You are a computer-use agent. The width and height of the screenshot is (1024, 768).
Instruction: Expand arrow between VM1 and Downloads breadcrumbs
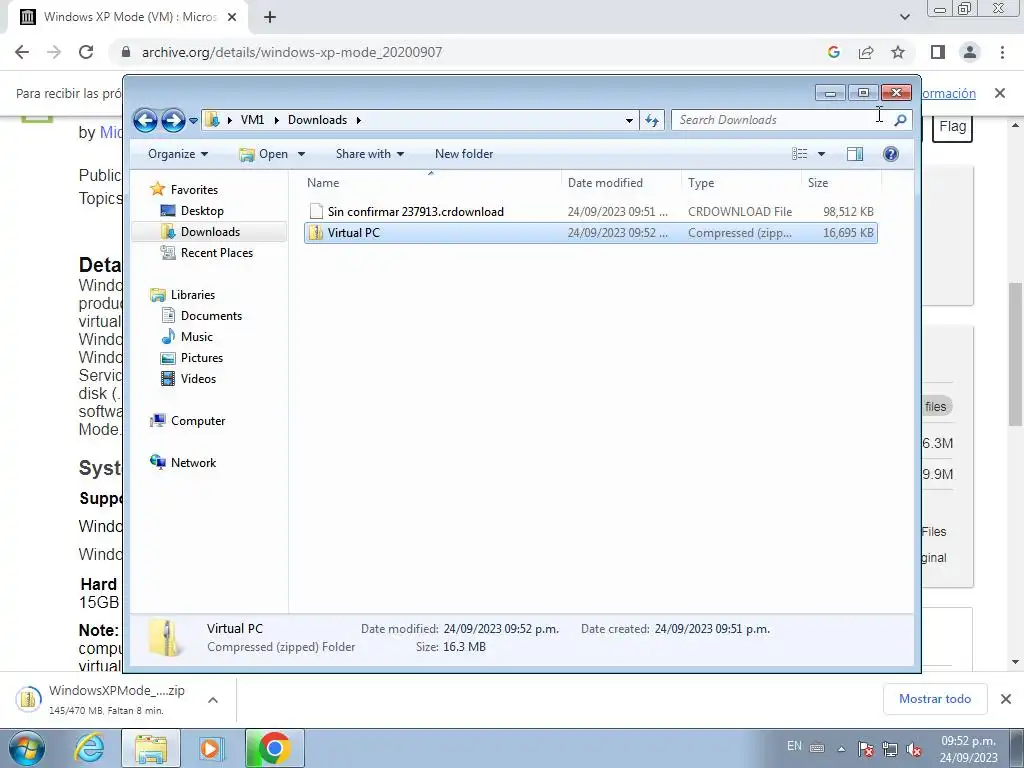[276, 120]
